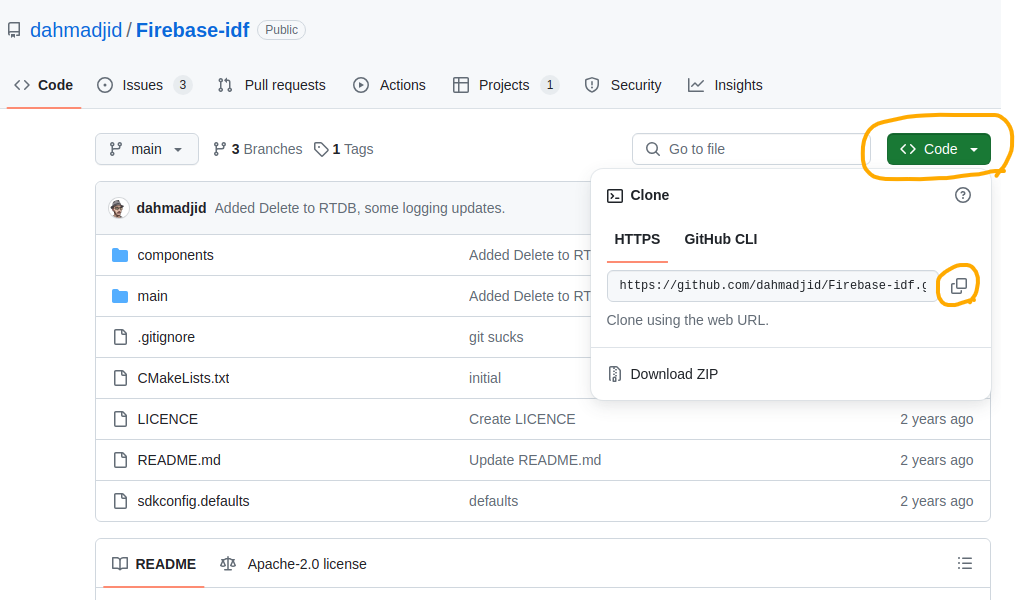The image size is (1015, 600).
Task: Go to the Actions tab
Action: point(389,85)
